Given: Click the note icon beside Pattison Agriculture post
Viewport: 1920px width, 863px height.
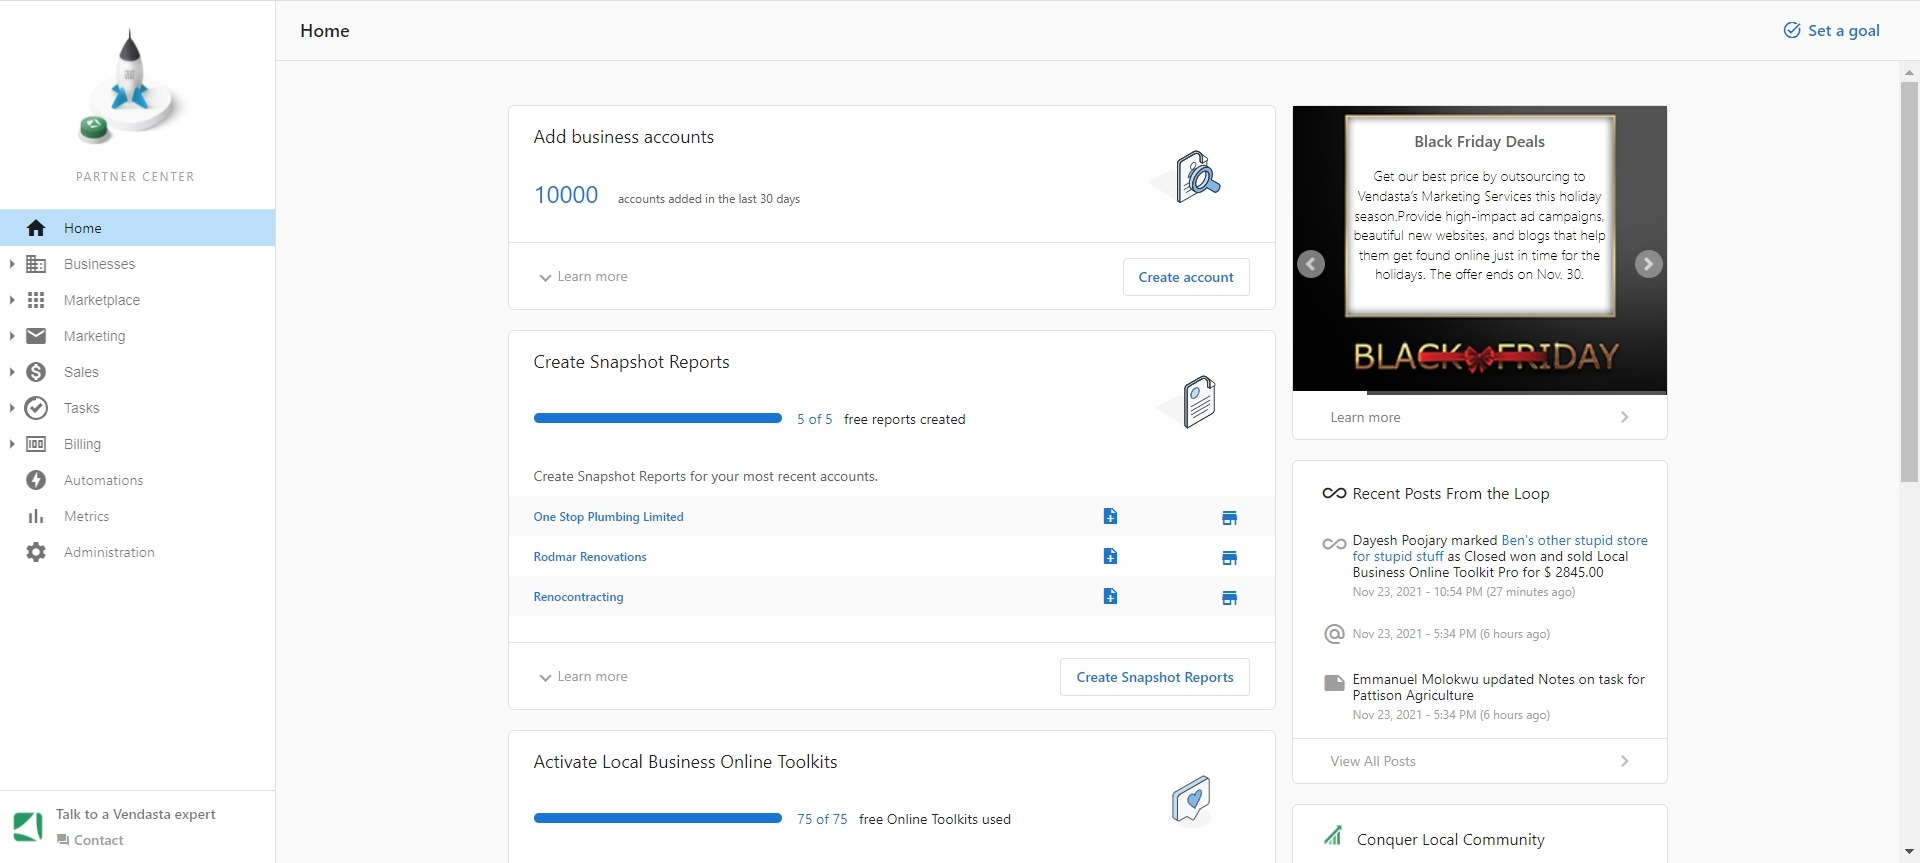Looking at the screenshot, I should pyautogui.click(x=1334, y=683).
